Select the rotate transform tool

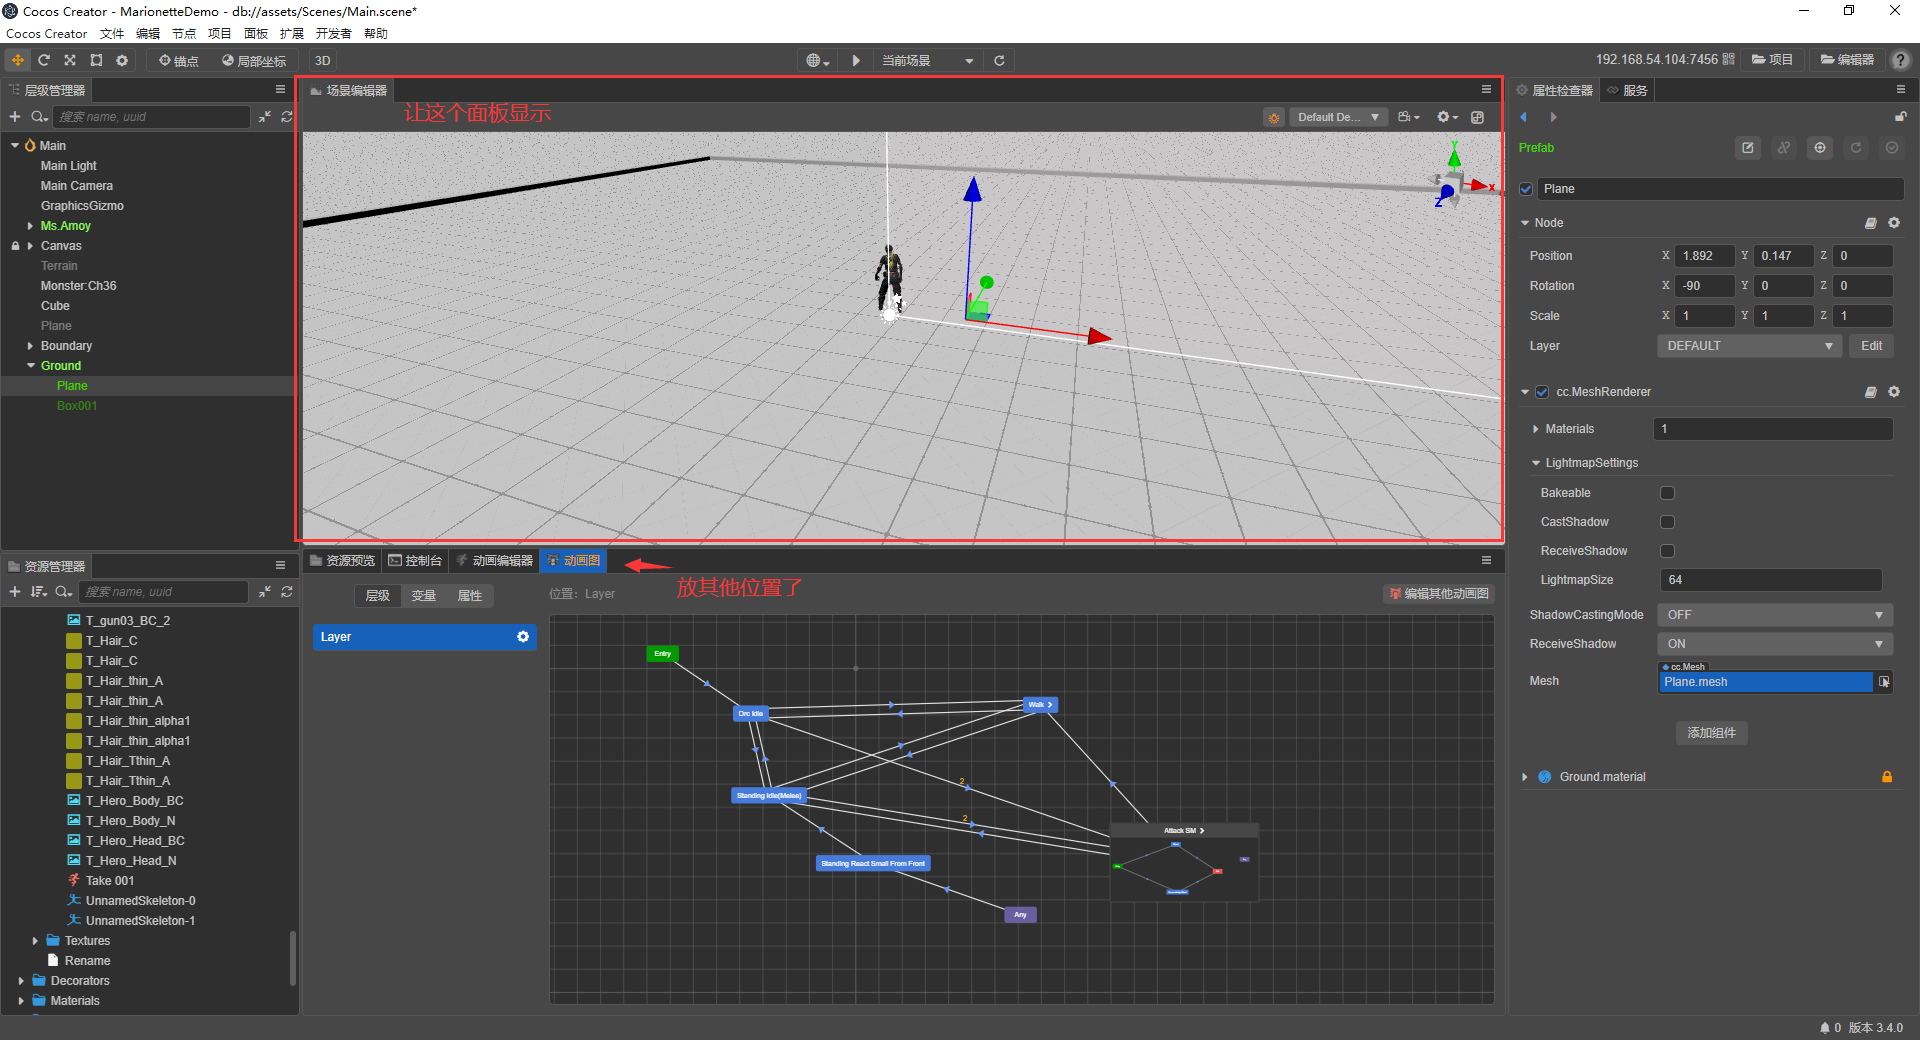pos(44,60)
